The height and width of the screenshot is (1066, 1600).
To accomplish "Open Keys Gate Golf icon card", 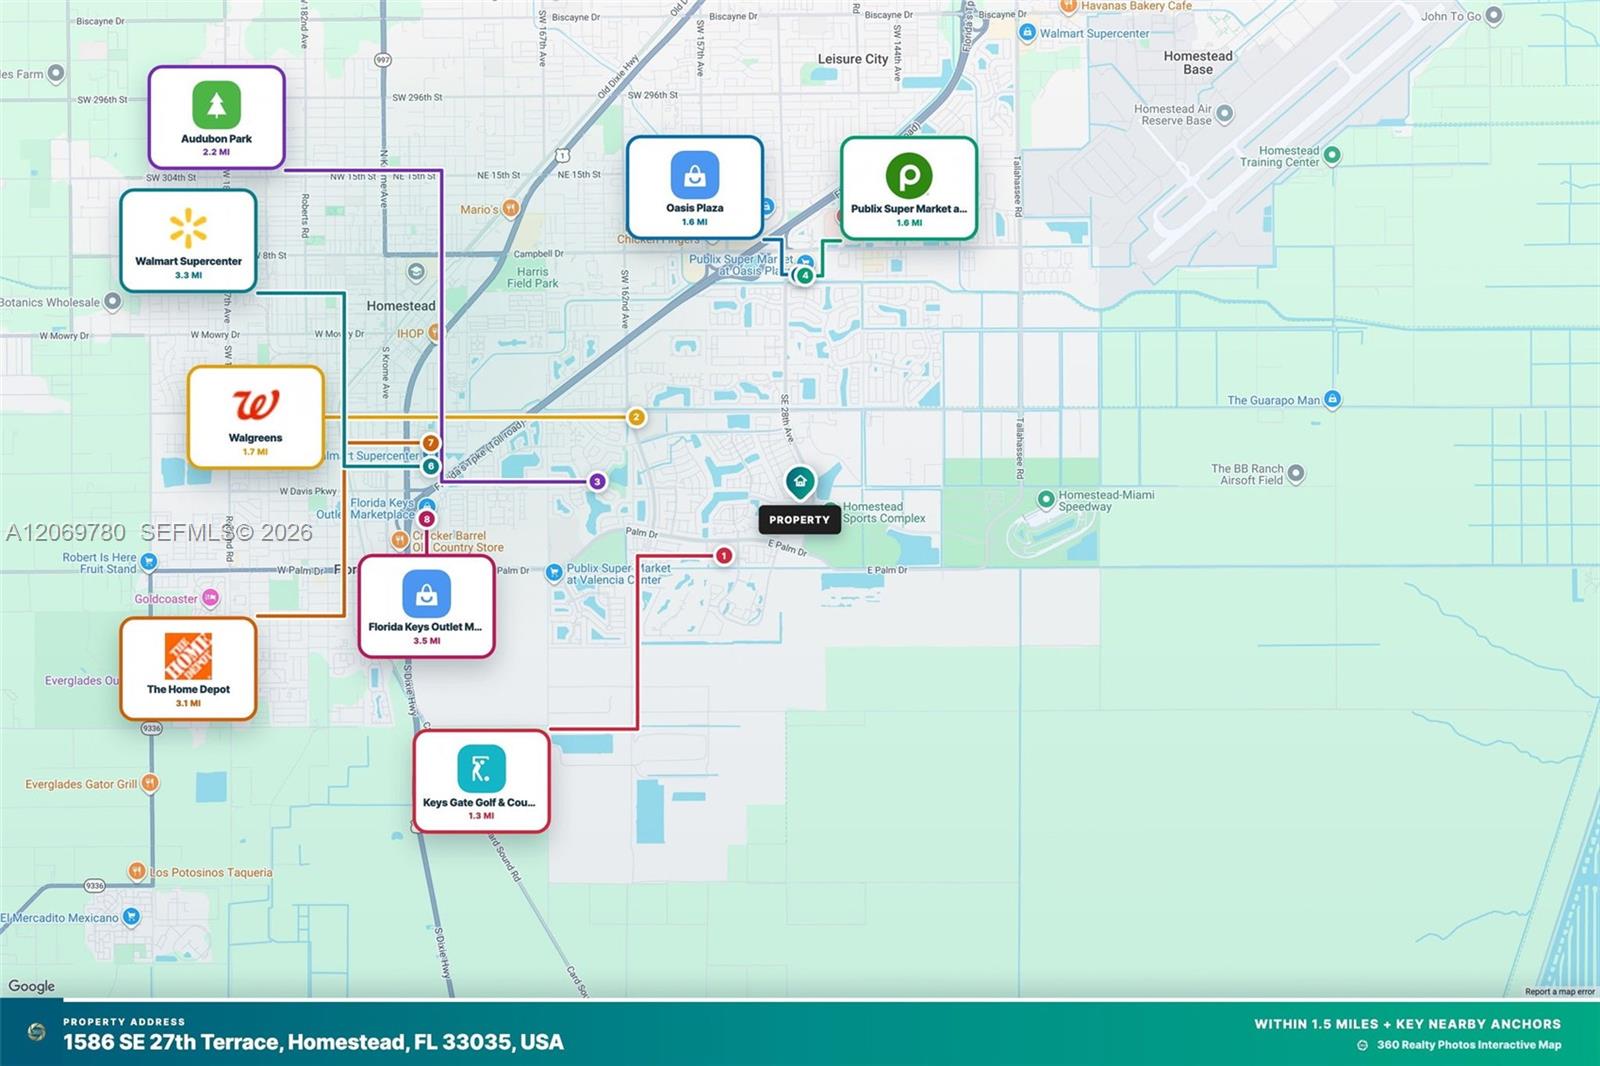I will [x=481, y=781].
